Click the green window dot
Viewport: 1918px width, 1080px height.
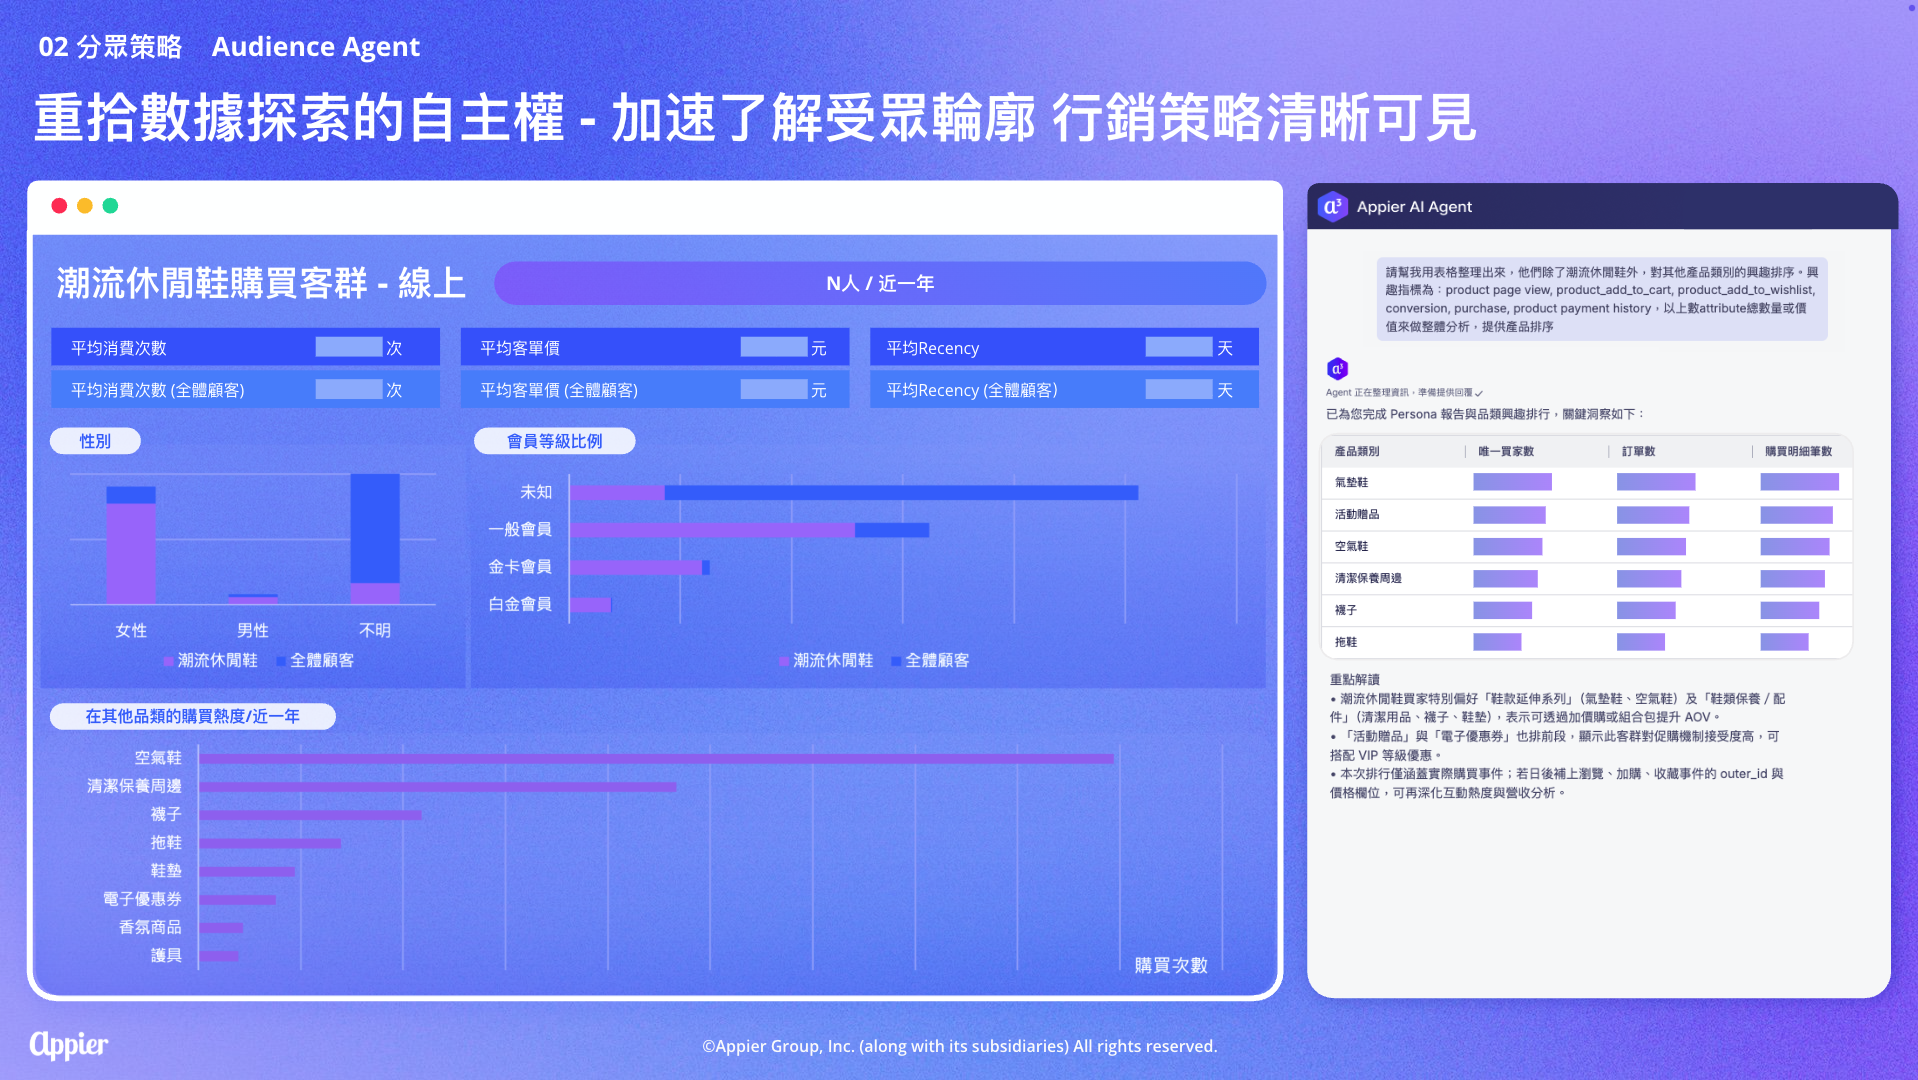pyautogui.click(x=110, y=206)
